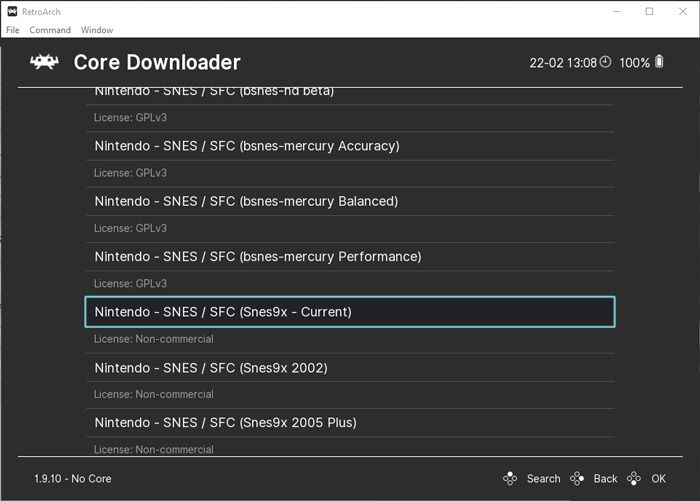
Task: Click the license text under Snes9x 2002
Action: point(154,394)
